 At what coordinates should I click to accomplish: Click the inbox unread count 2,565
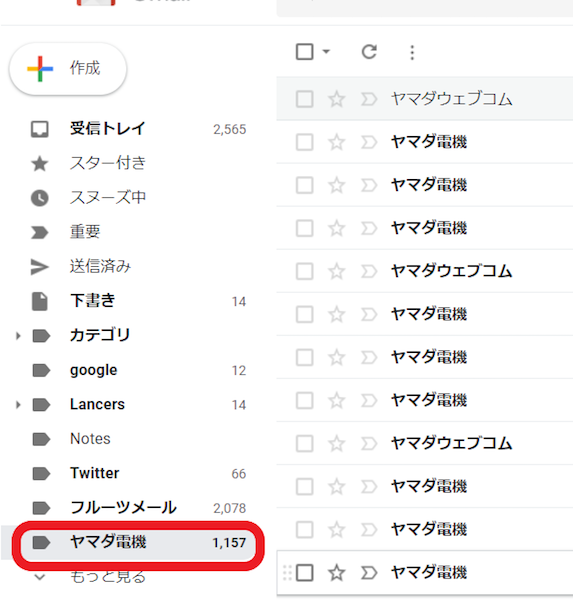(x=229, y=130)
